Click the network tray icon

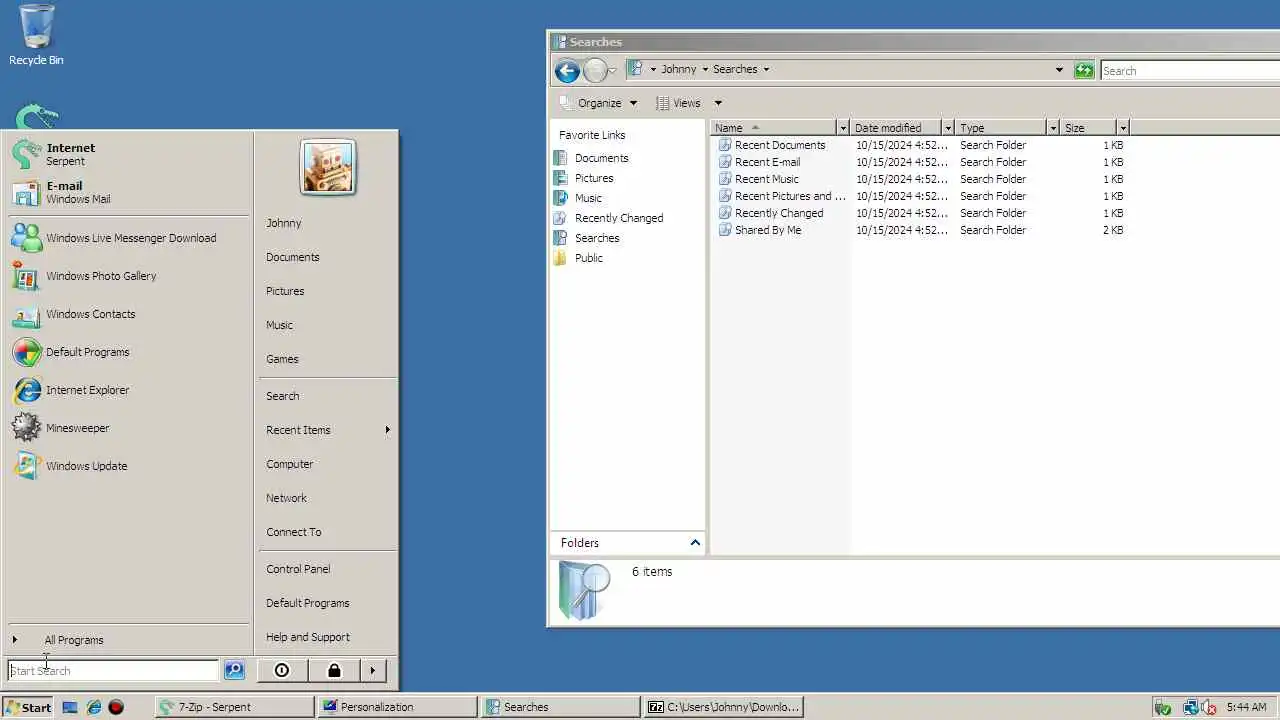(1191, 707)
